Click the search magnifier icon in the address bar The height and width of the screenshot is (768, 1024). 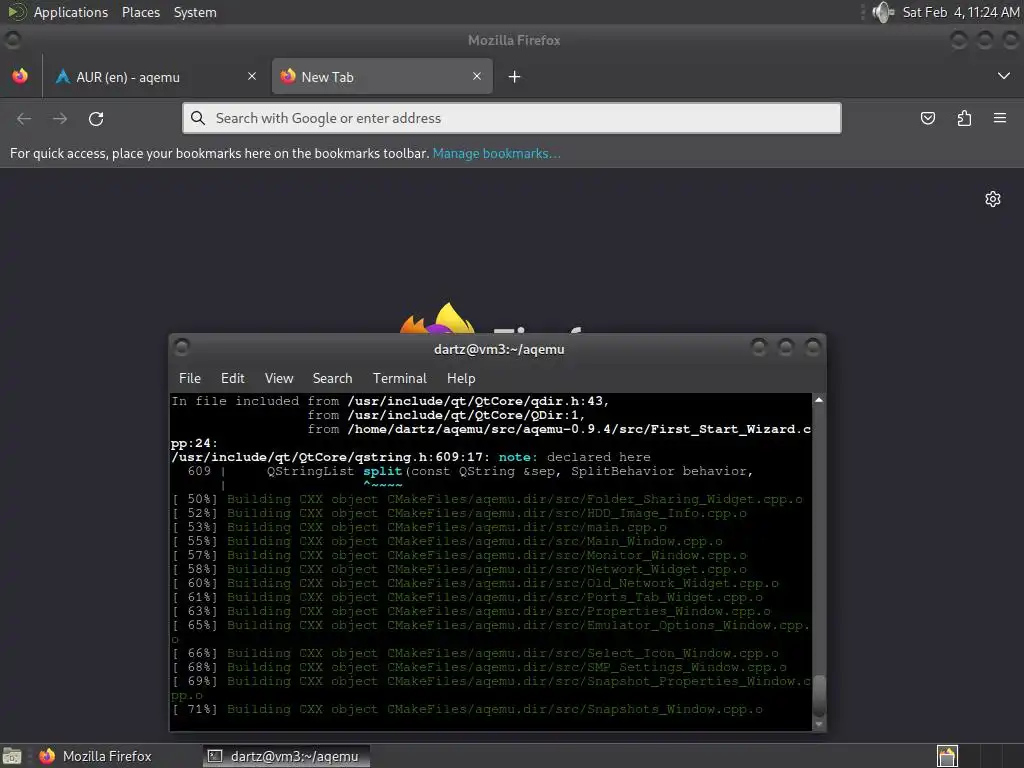point(198,118)
